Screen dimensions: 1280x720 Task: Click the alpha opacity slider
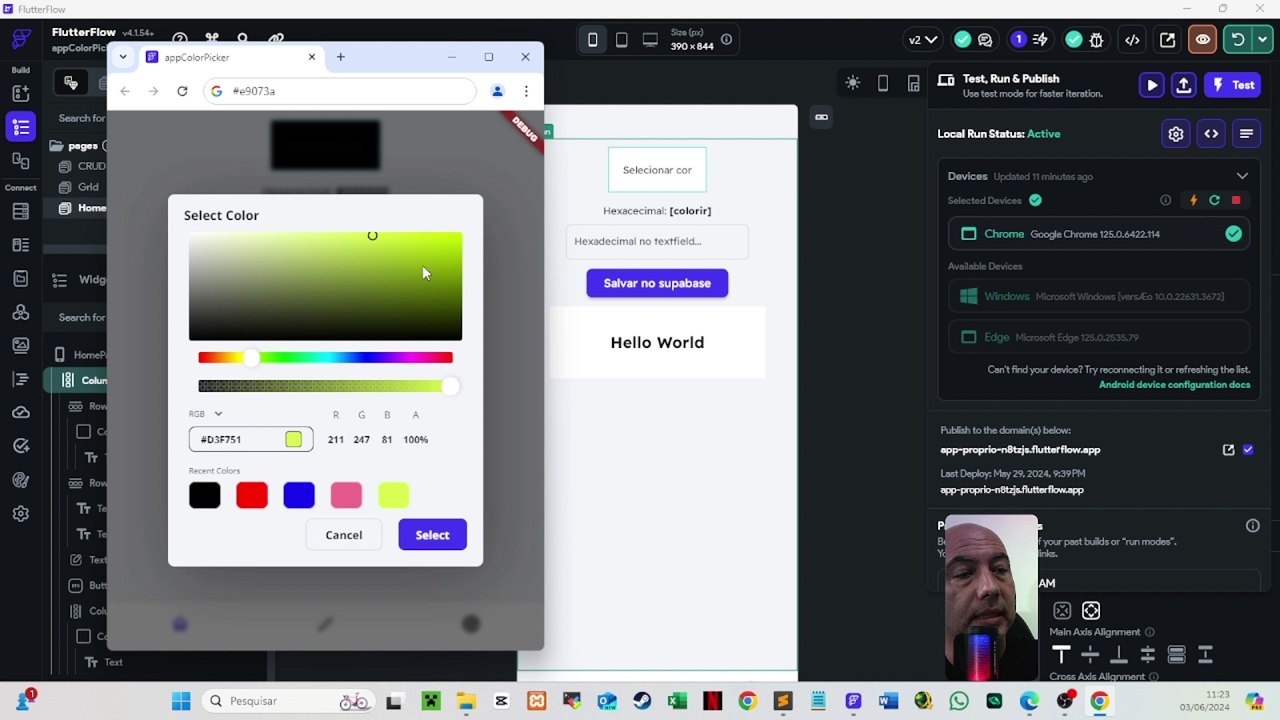click(325, 386)
